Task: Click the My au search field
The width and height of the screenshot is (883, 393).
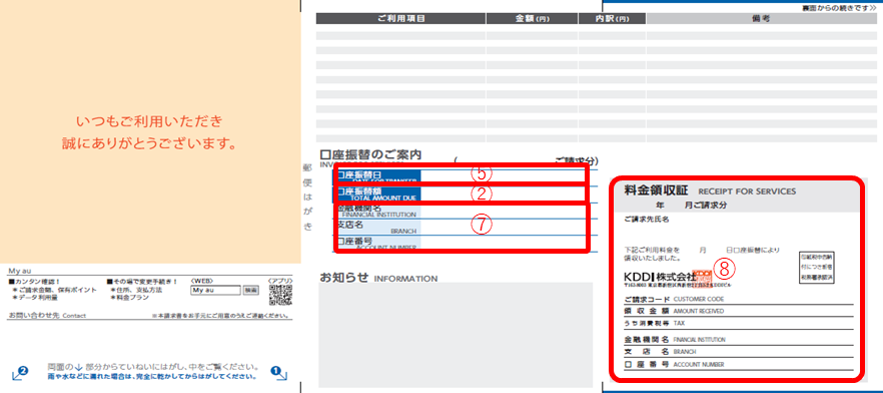Action: click(215, 290)
